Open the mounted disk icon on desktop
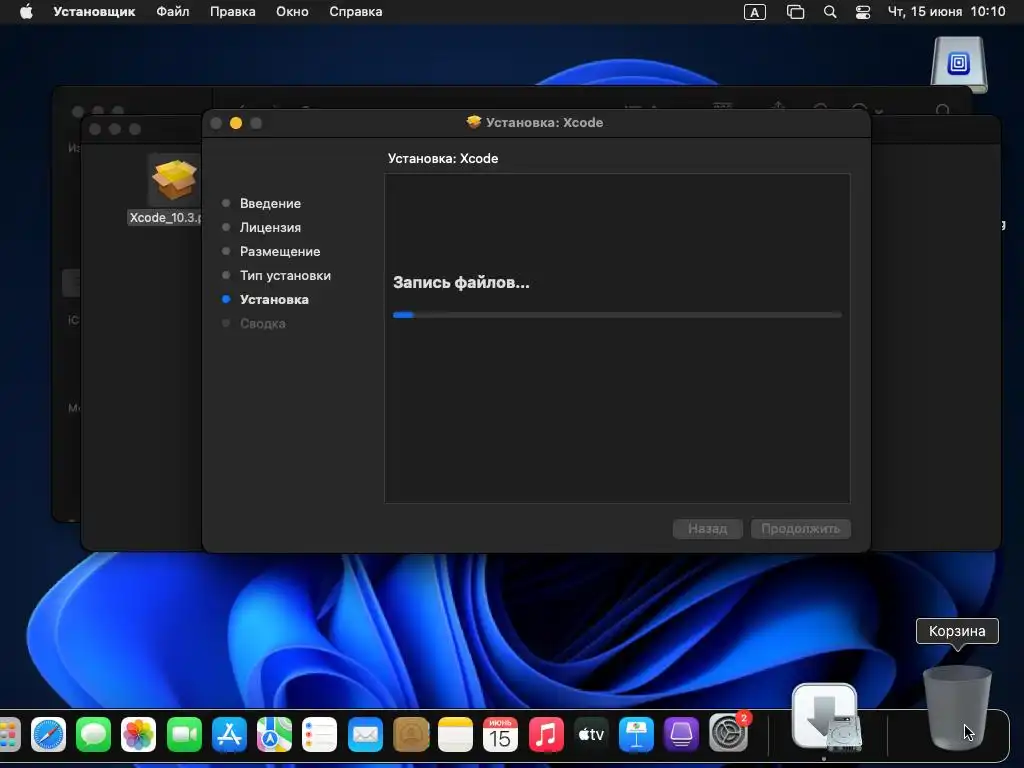 point(959,64)
